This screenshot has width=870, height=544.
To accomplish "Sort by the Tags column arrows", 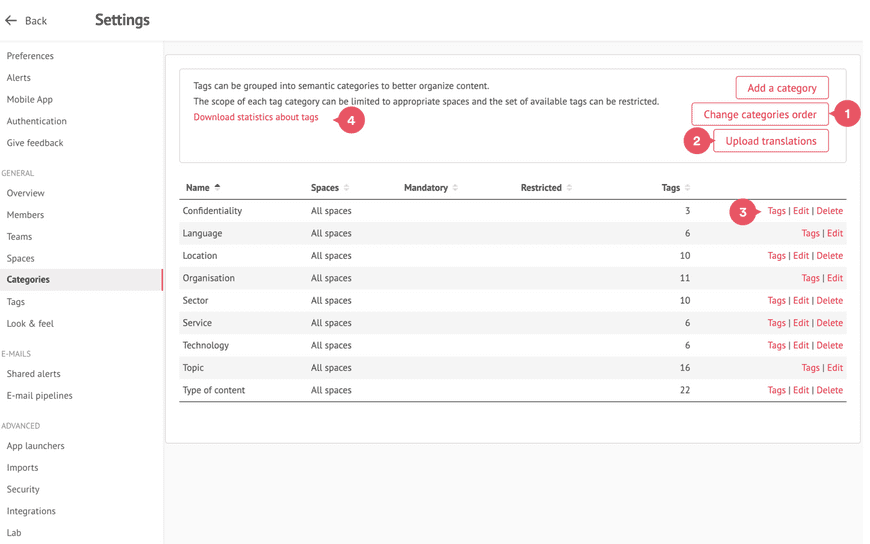I will [x=687, y=188].
